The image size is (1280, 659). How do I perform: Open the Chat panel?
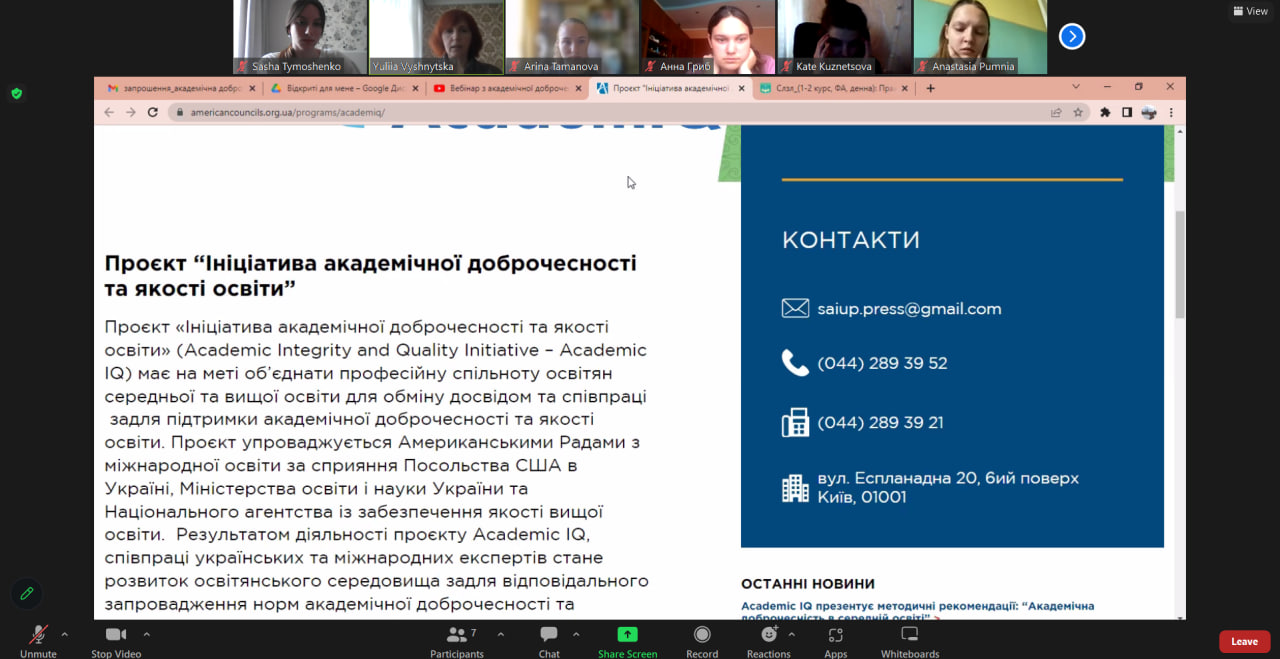[549, 636]
